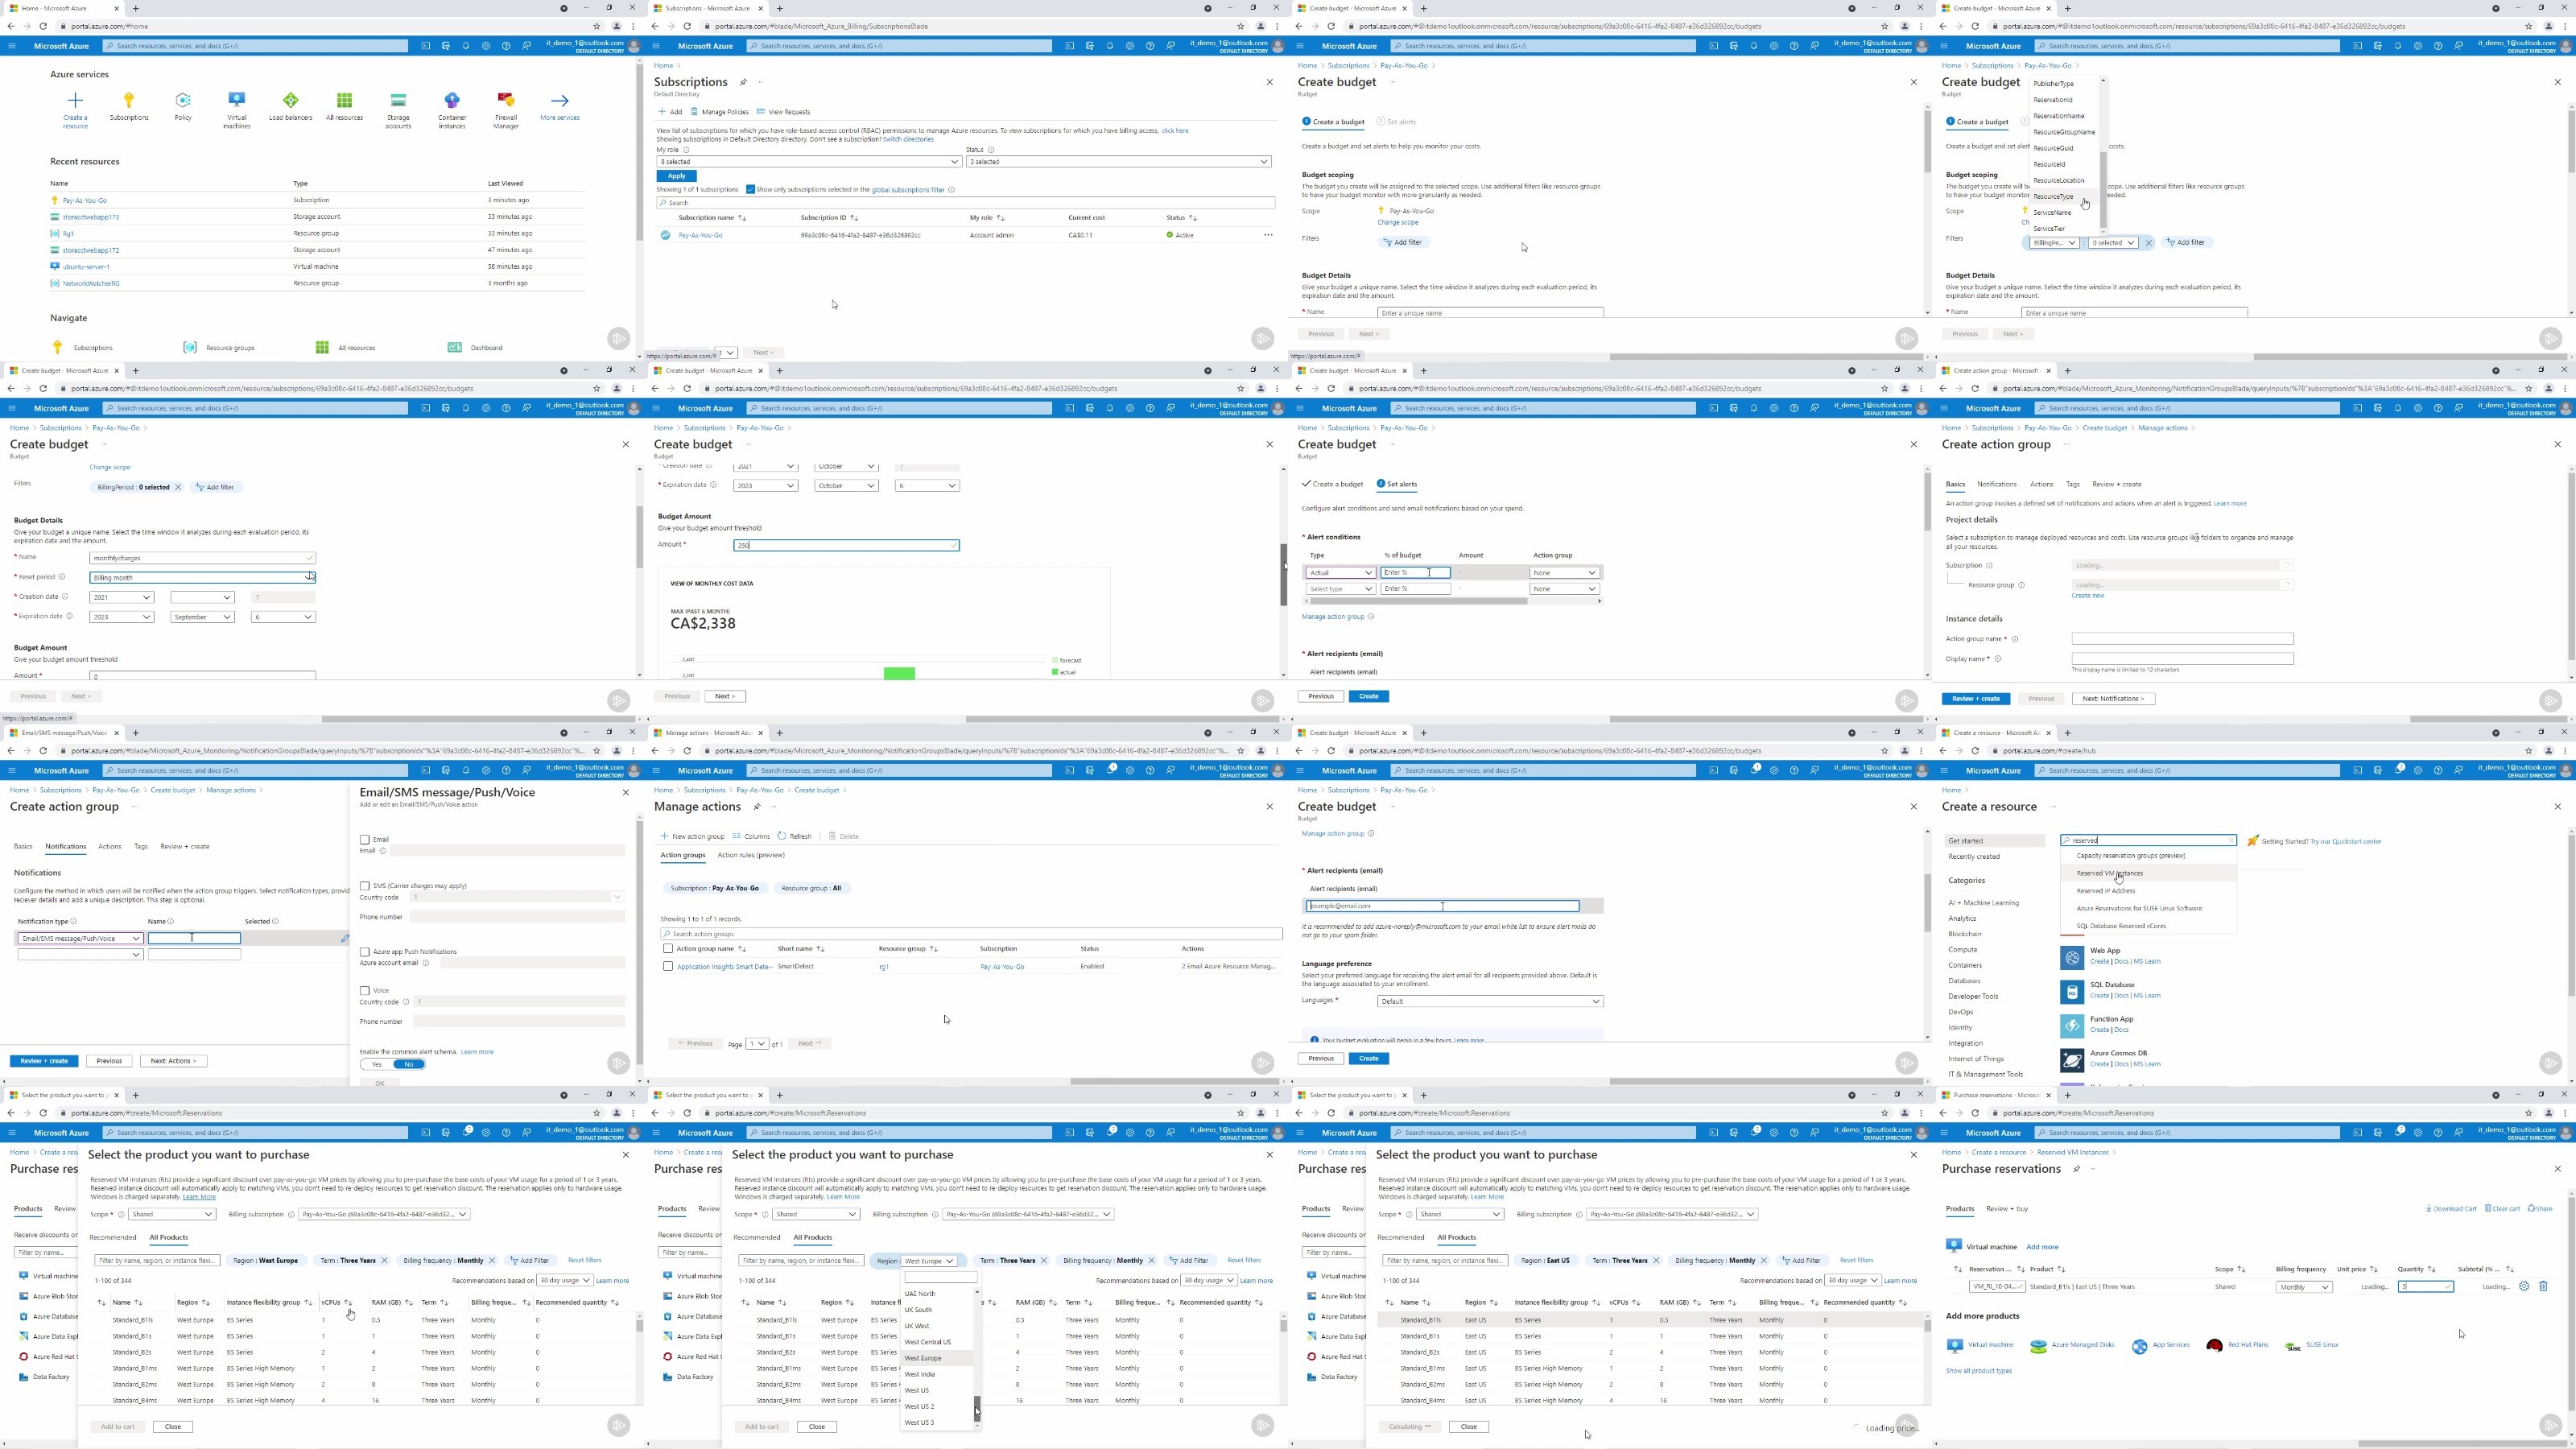Open the Policy service icon on Home
The width and height of the screenshot is (2576, 1449).
pos(183,100)
